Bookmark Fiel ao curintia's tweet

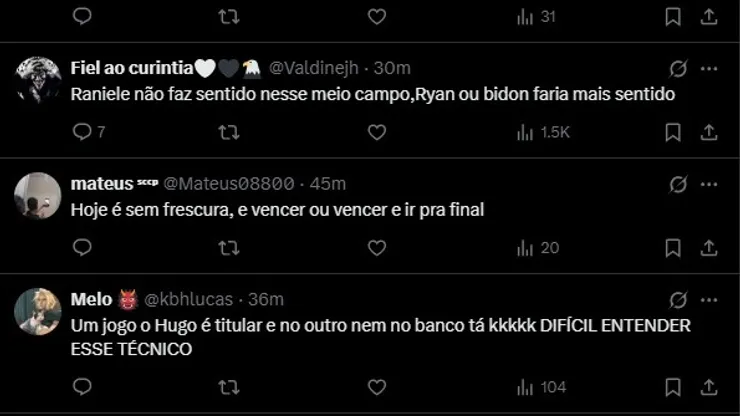(673, 132)
